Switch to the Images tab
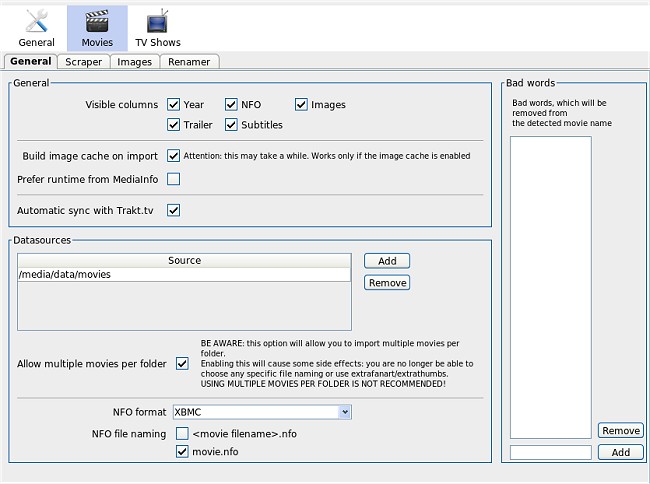This screenshot has width=650, height=484. click(134, 62)
